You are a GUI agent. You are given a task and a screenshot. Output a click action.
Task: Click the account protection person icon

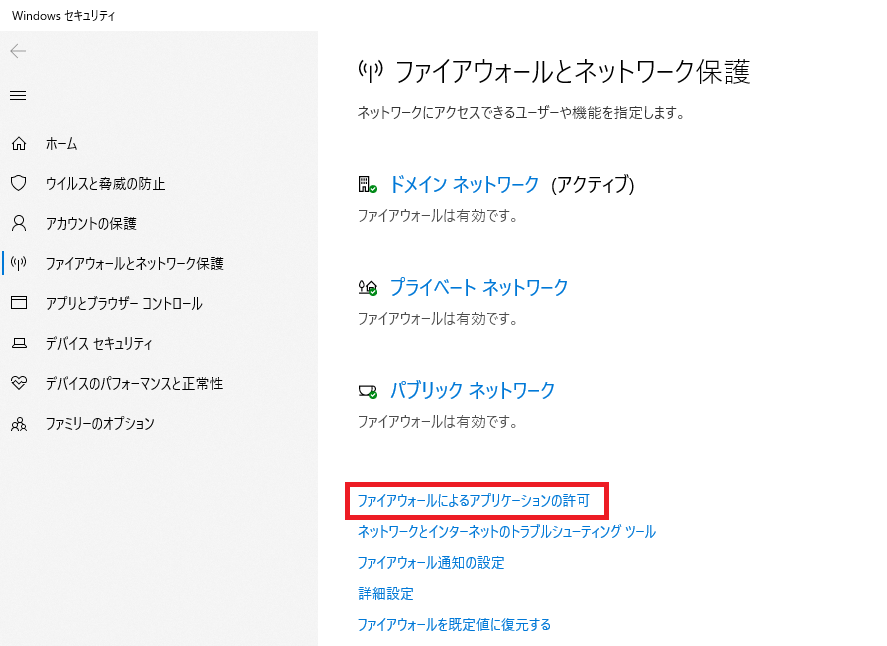click(19, 223)
